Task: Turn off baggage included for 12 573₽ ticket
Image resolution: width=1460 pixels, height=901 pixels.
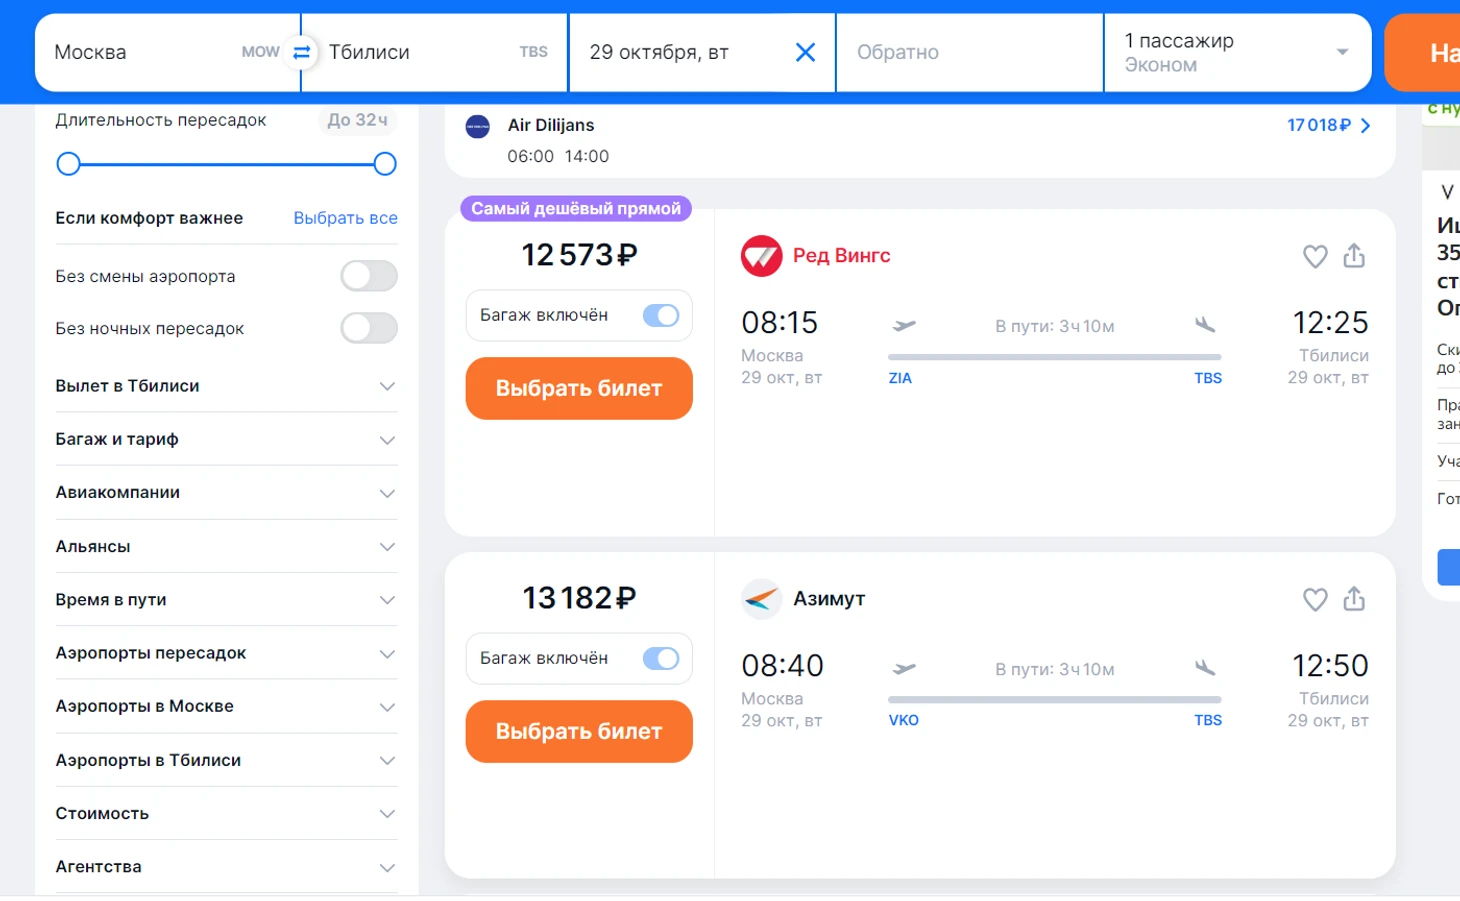Action: (x=660, y=316)
